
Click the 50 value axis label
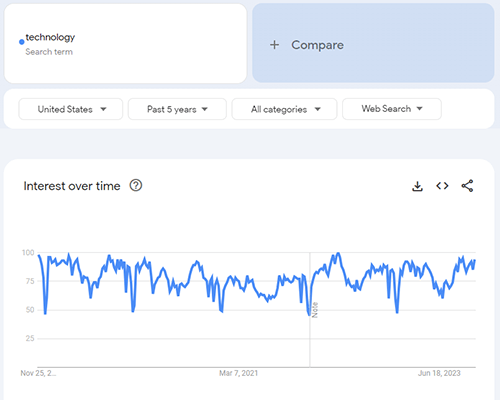point(30,310)
